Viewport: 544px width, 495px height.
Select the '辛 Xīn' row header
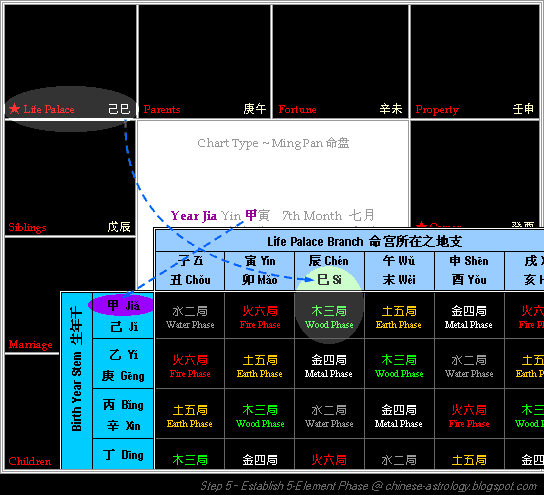tap(124, 426)
